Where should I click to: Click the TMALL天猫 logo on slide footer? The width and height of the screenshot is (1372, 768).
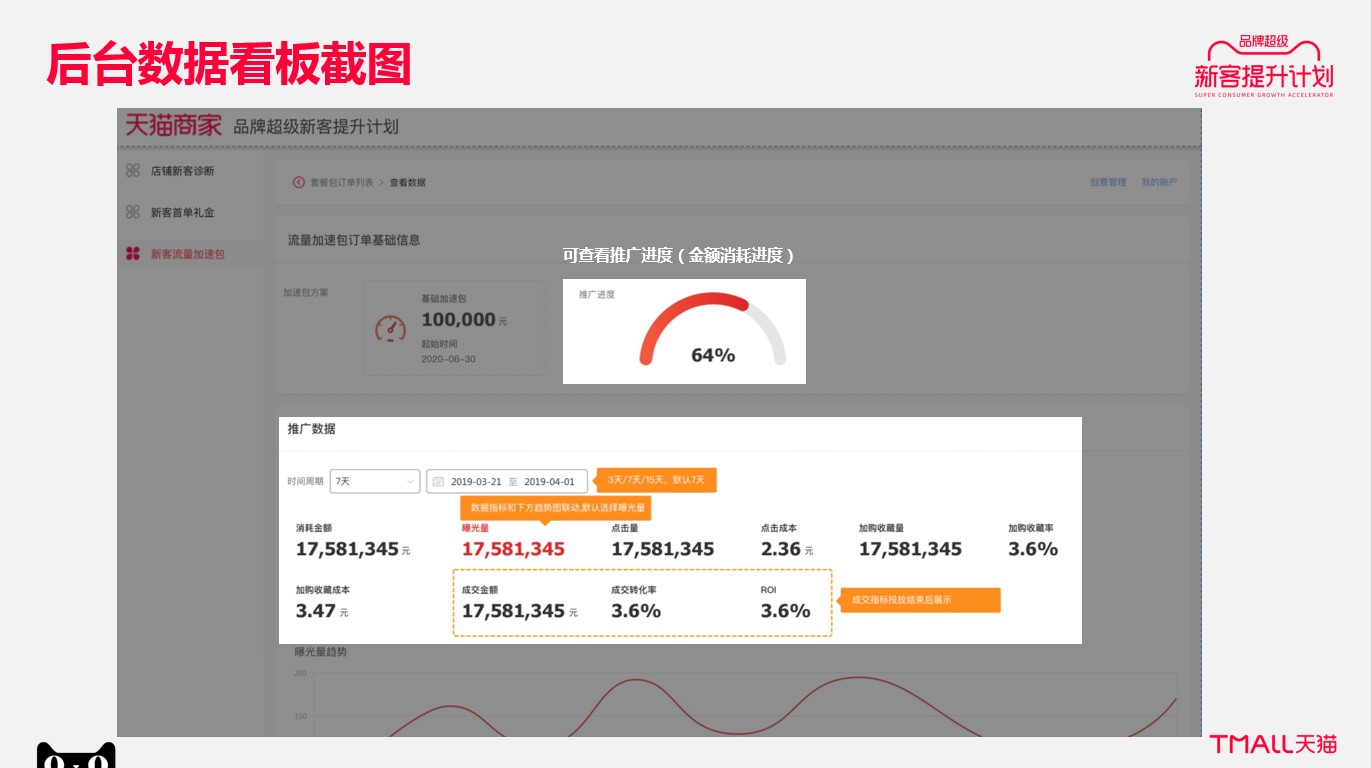[1273, 744]
